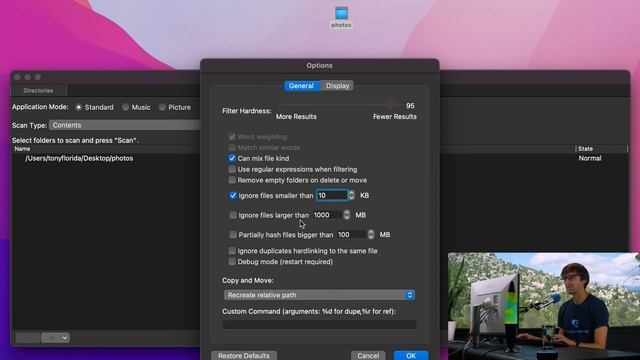The width and height of the screenshot is (640, 360).
Task: Select the General tab in Options
Action: [301, 86]
